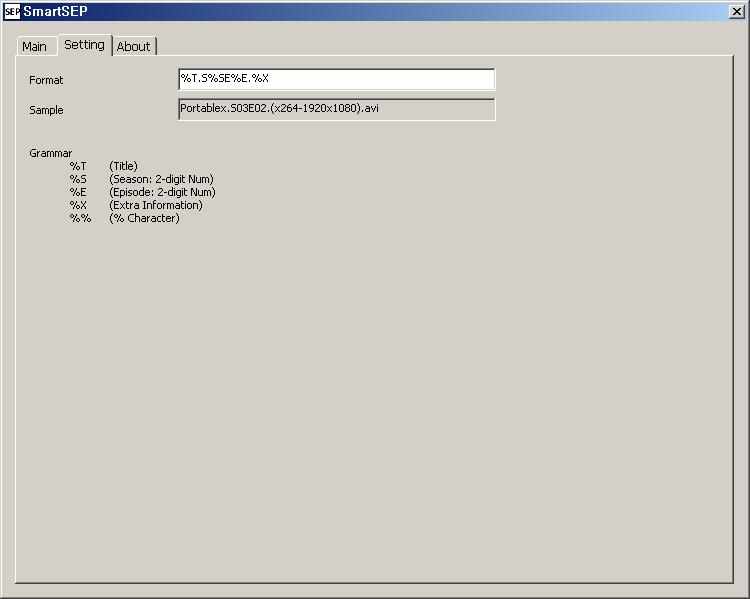Image resolution: width=750 pixels, height=599 pixels.
Task: Click the (% Character) description
Action: pos(144,218)
